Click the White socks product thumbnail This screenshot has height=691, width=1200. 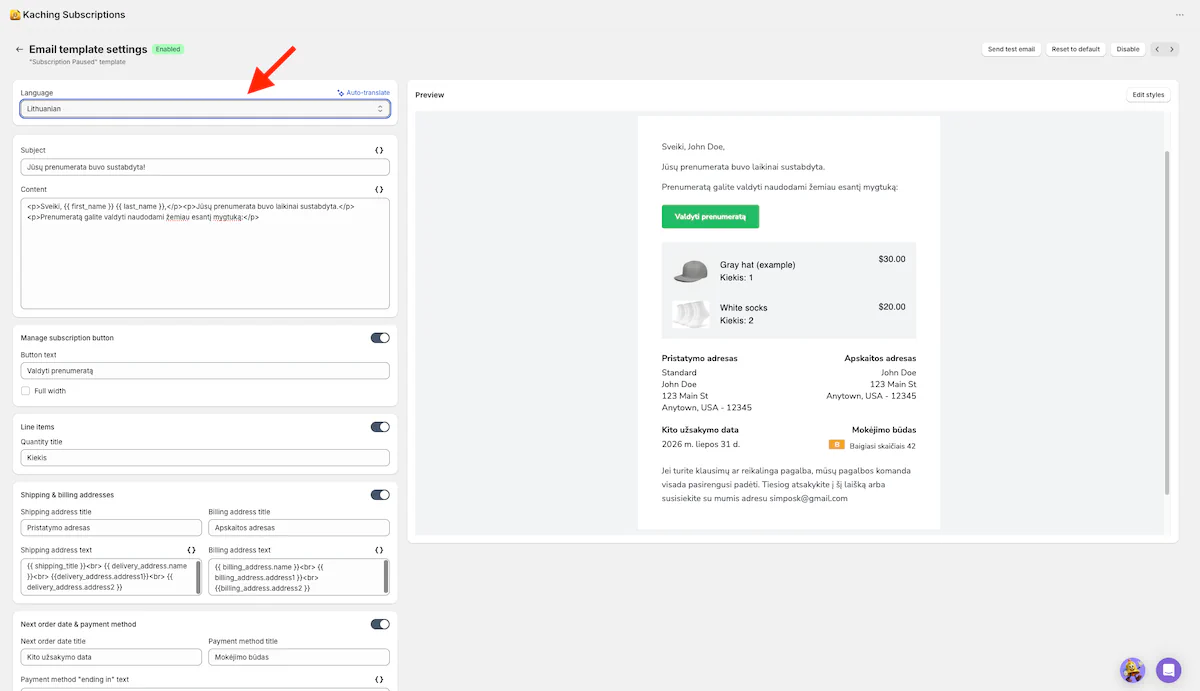point(691,313)
